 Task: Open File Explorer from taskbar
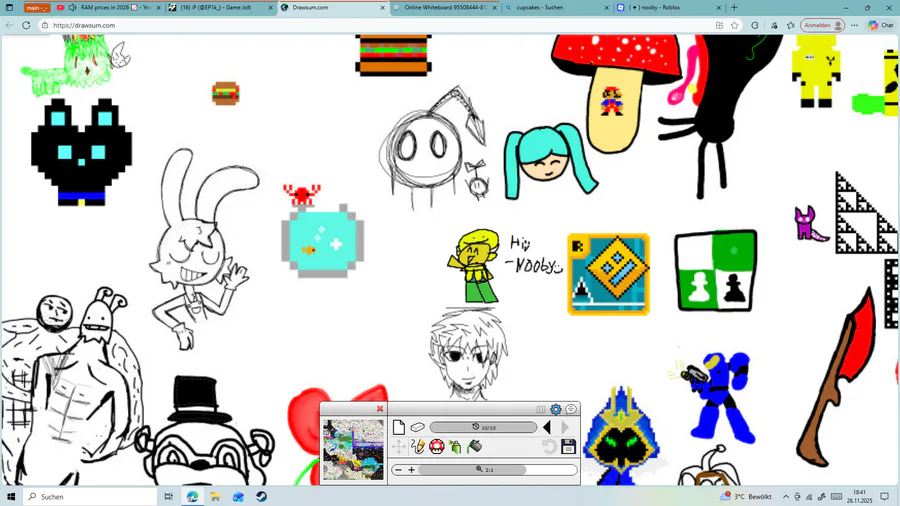[x=215, y=496]
